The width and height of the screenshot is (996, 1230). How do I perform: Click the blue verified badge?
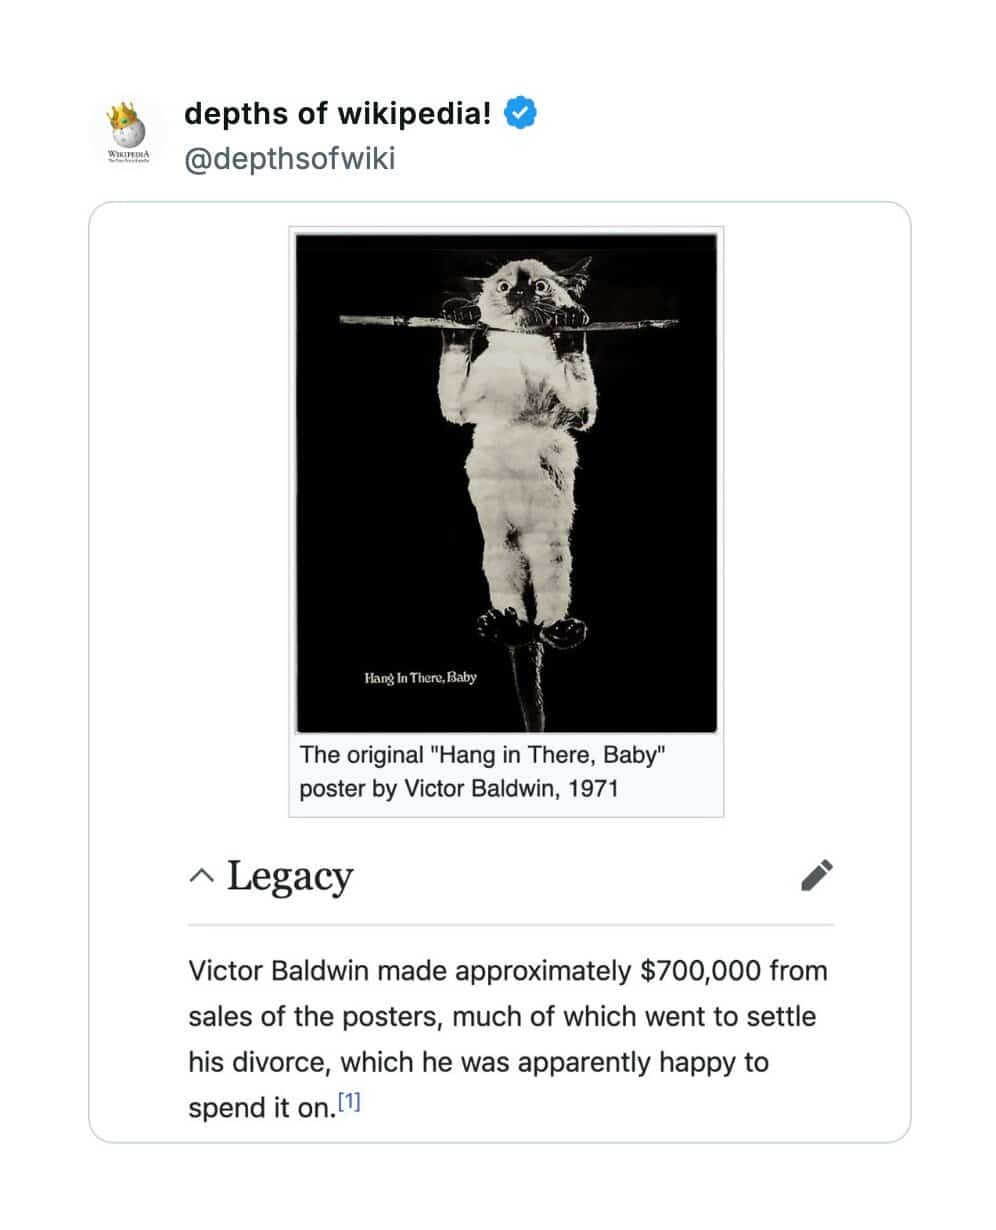pos(520,114)
